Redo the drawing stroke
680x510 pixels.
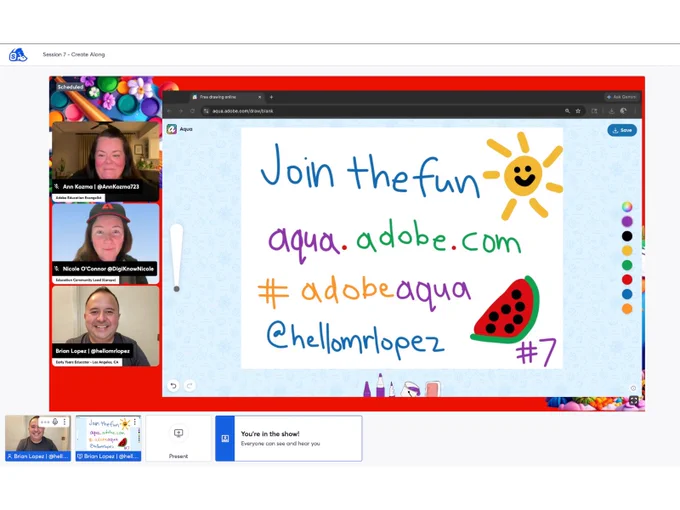(190, 386)
